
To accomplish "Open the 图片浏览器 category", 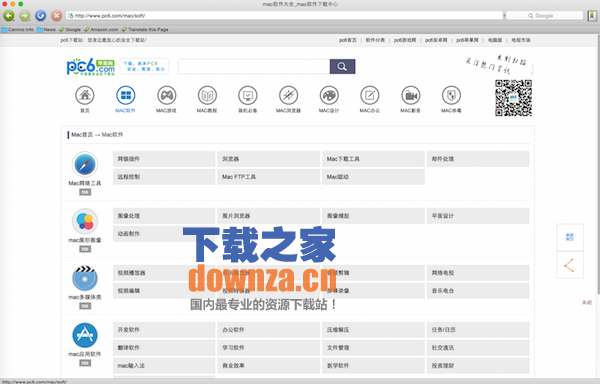I will (x=269, y=216).
